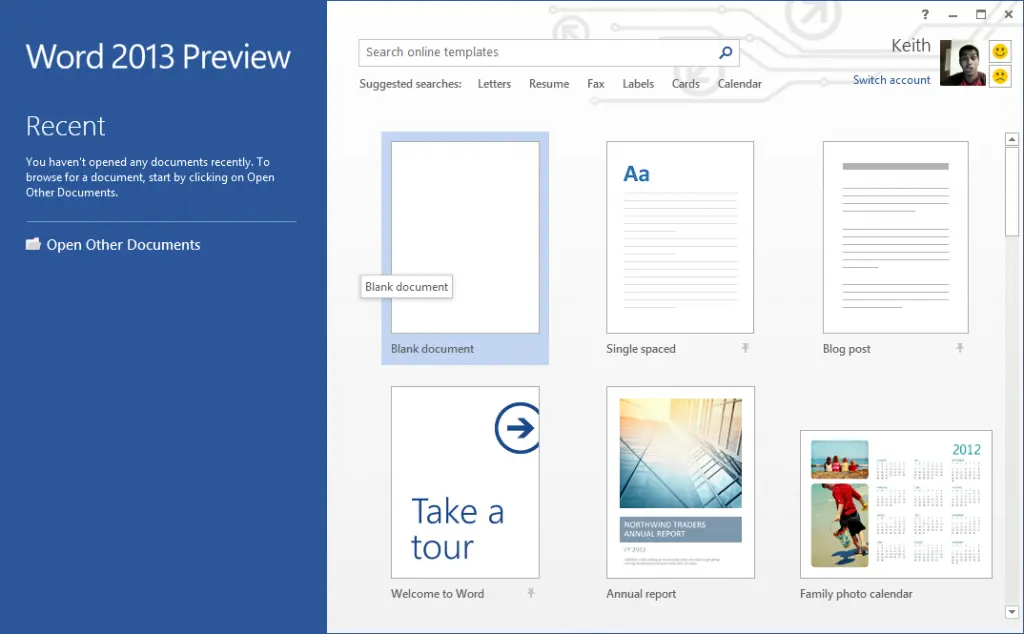Click the Family photo calendar label

click(x=856, y=594)
